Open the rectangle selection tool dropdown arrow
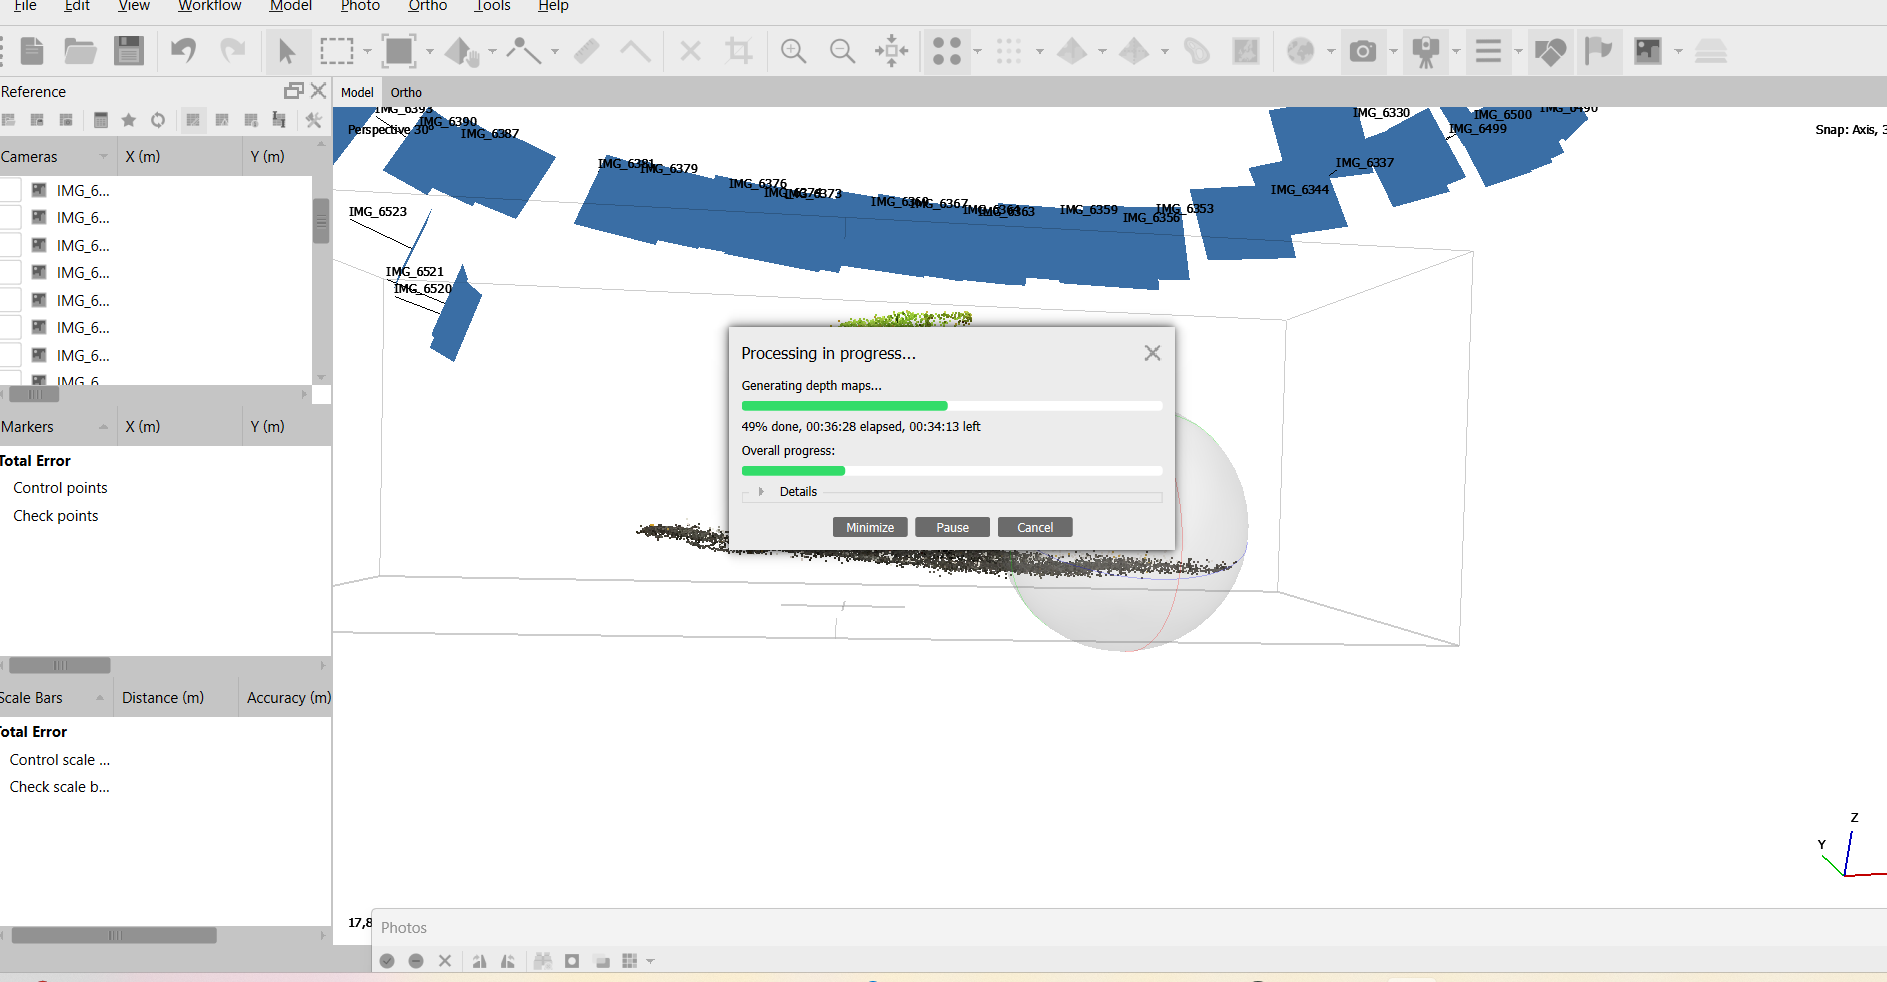Image resolution: width=1887 pixels, height=982 pixels. (x=367, y=52)
